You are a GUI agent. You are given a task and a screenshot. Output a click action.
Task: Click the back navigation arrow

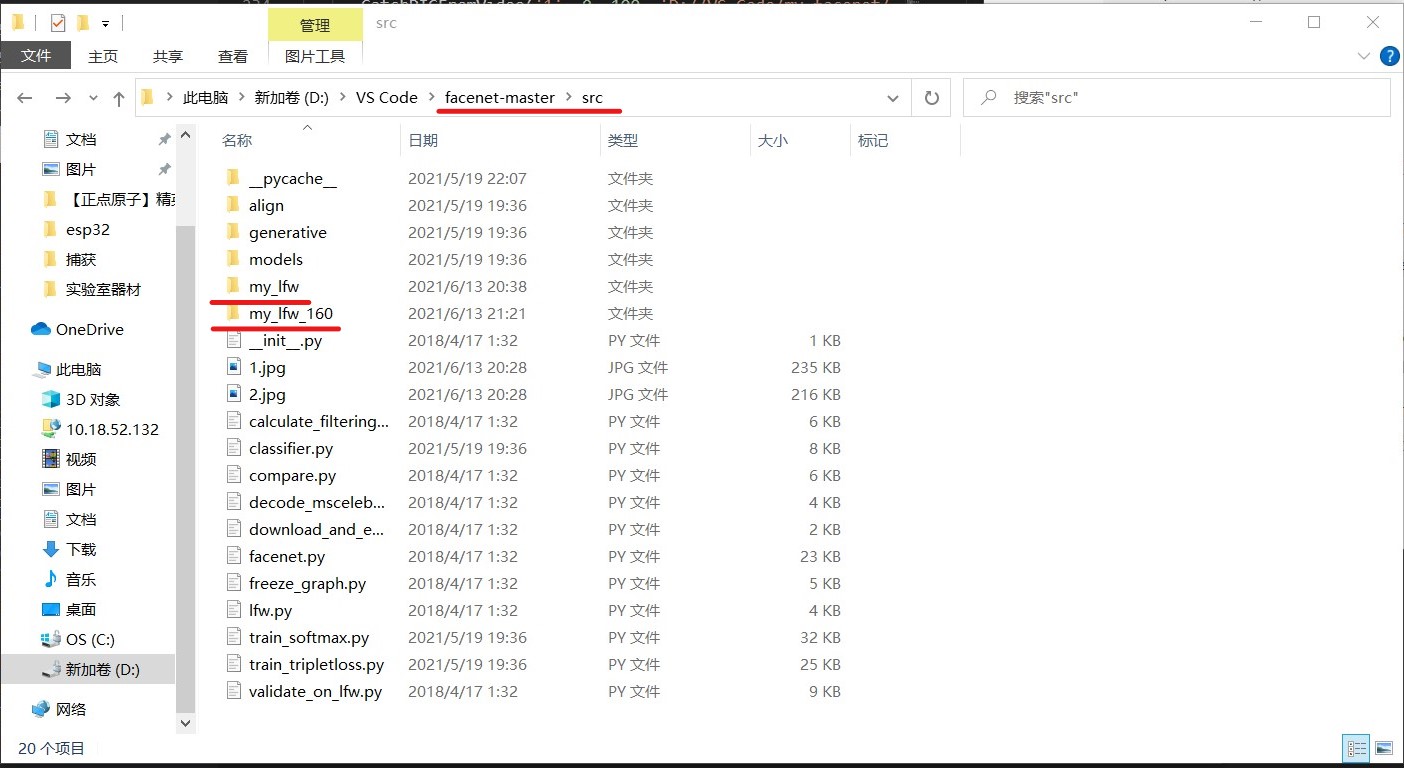pyautogui.click(x=25, y=98)
